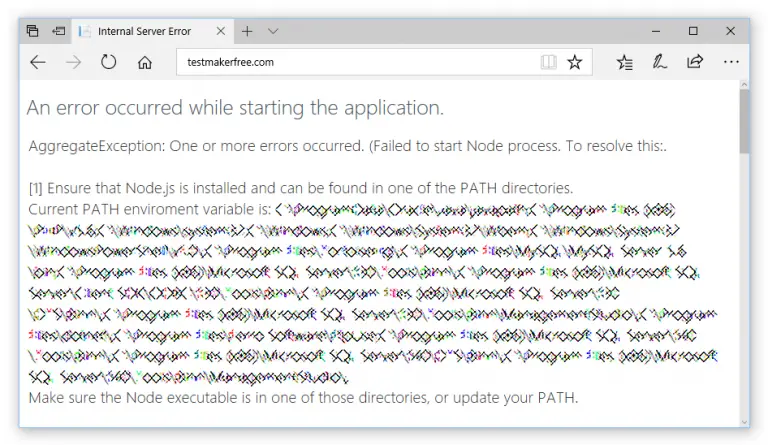This screenshot has height=445, width=768.
Task: Select the Internal Server Error tab
Action: [143, 31]
